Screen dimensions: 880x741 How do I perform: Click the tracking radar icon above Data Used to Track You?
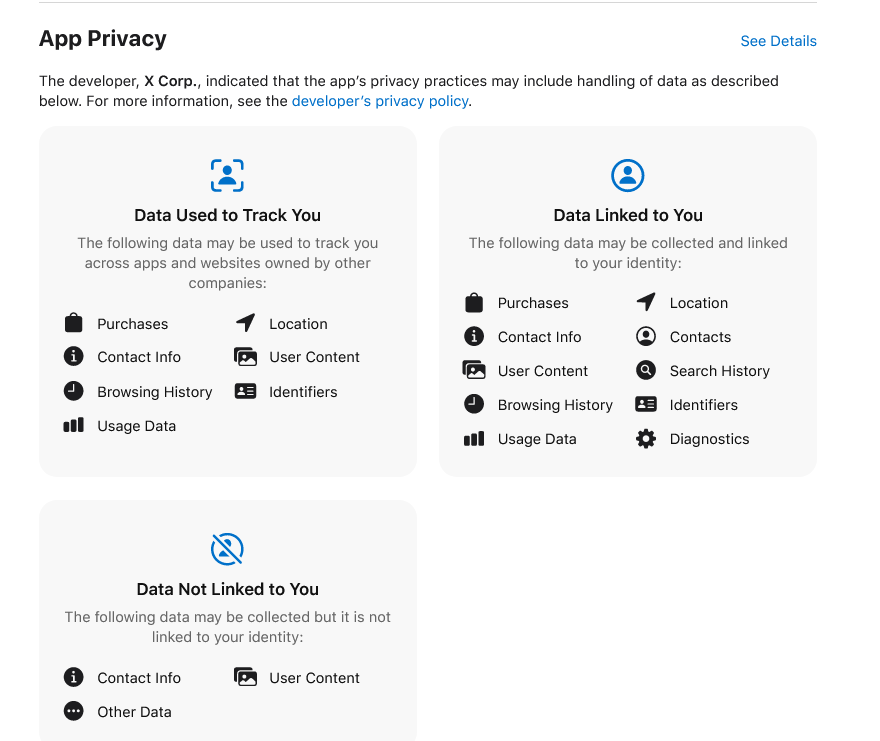pyautogui.click(x=227, y=175)
